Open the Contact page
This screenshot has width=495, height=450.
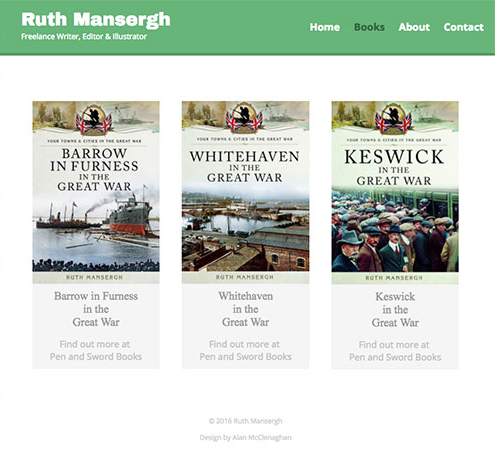(x=463, y=27)
